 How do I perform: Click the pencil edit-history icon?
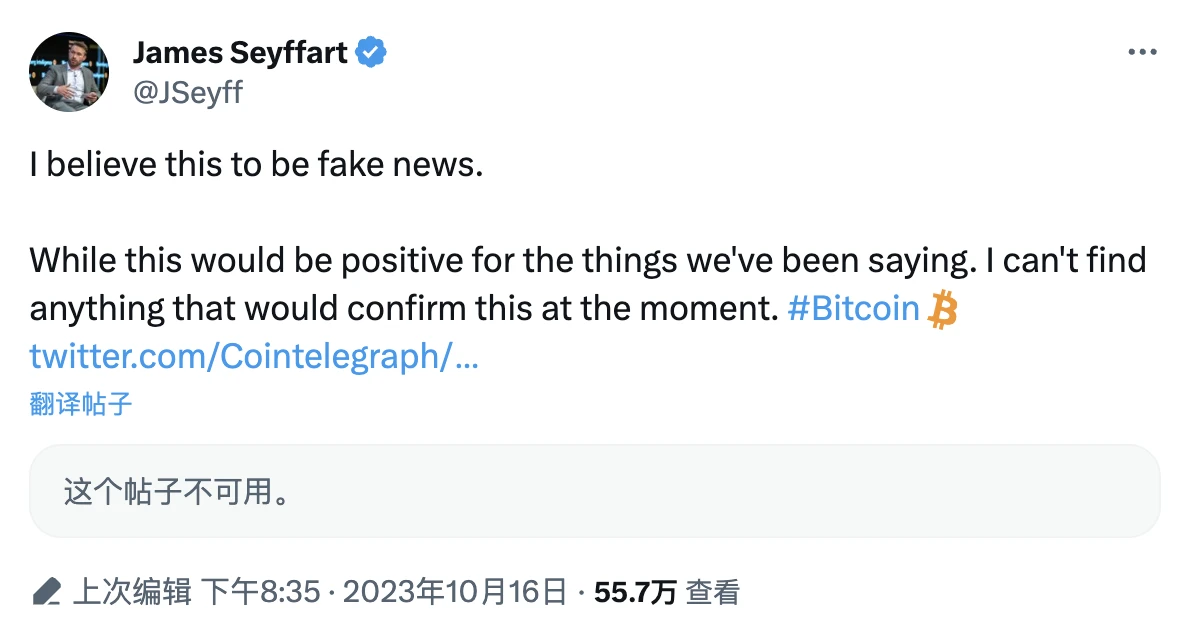coord(47,592)
